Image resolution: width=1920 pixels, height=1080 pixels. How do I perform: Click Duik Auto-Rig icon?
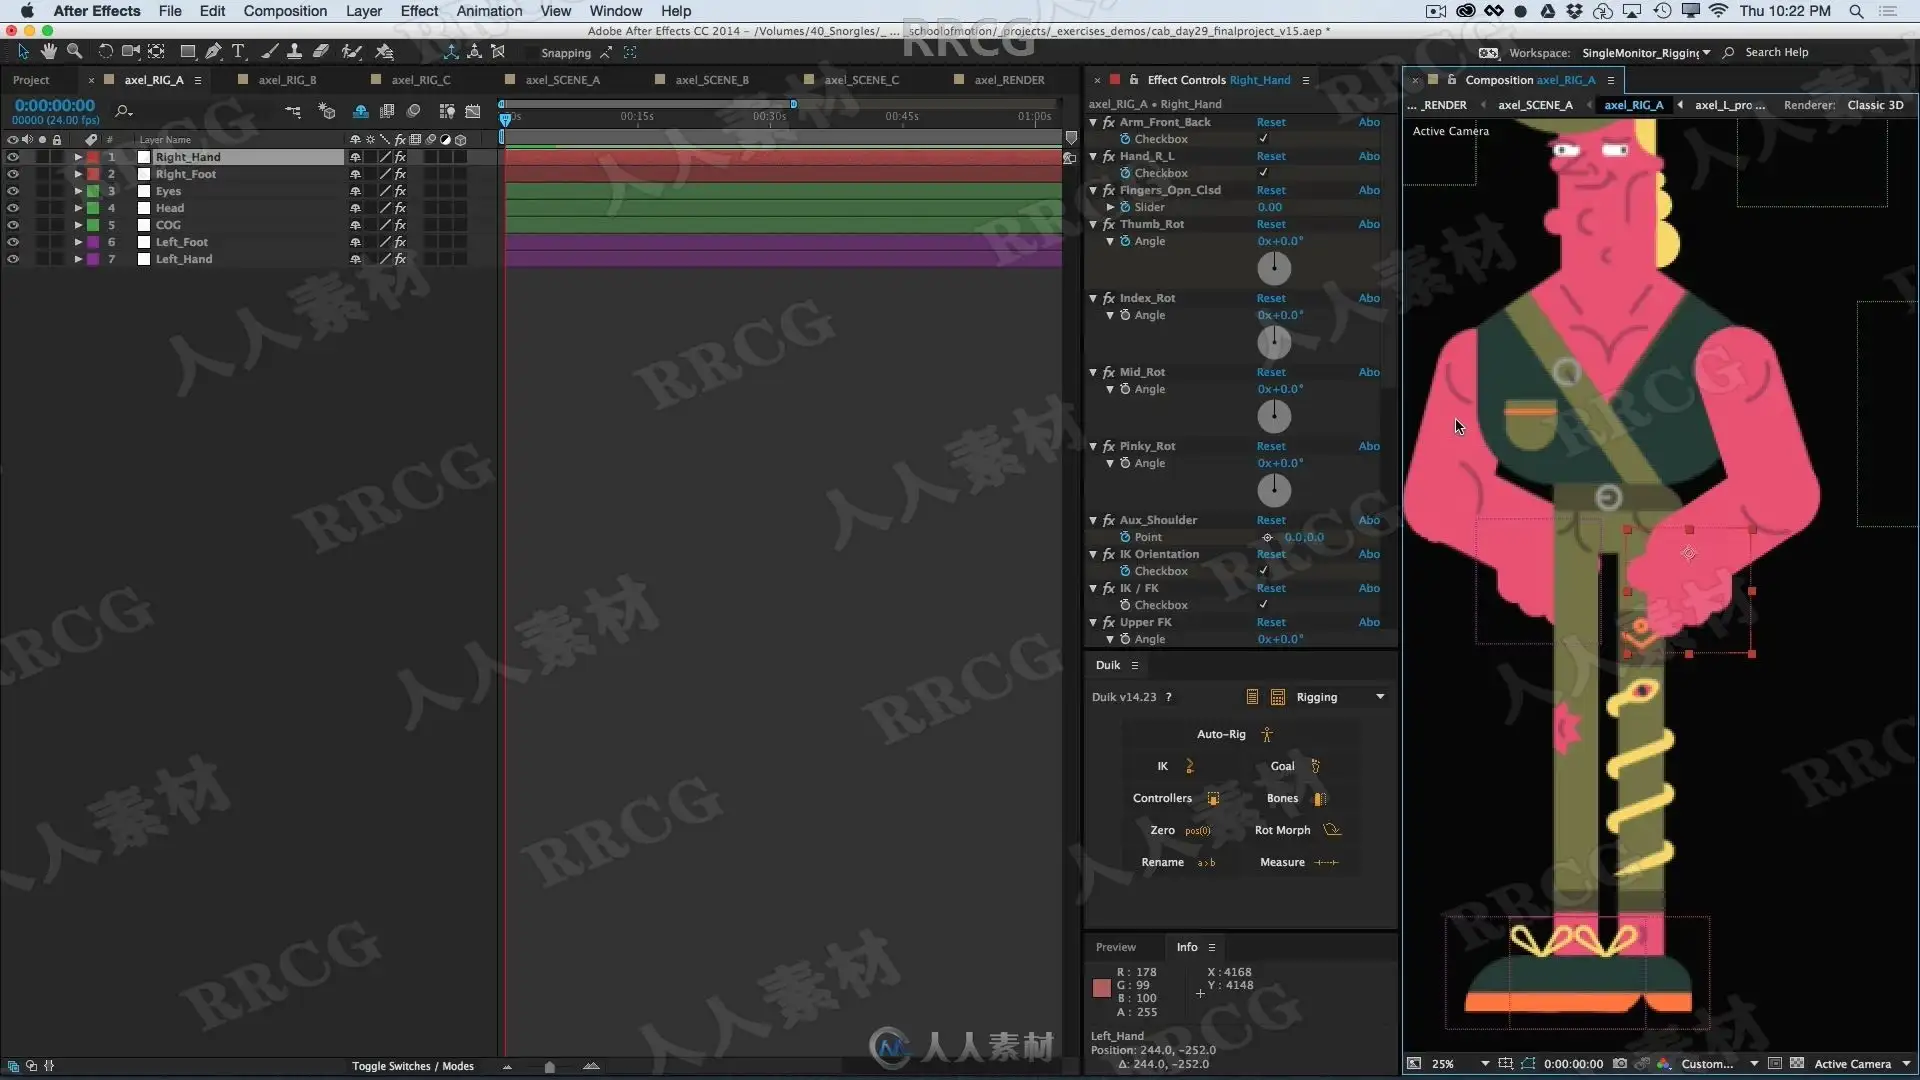[1266, 734]
